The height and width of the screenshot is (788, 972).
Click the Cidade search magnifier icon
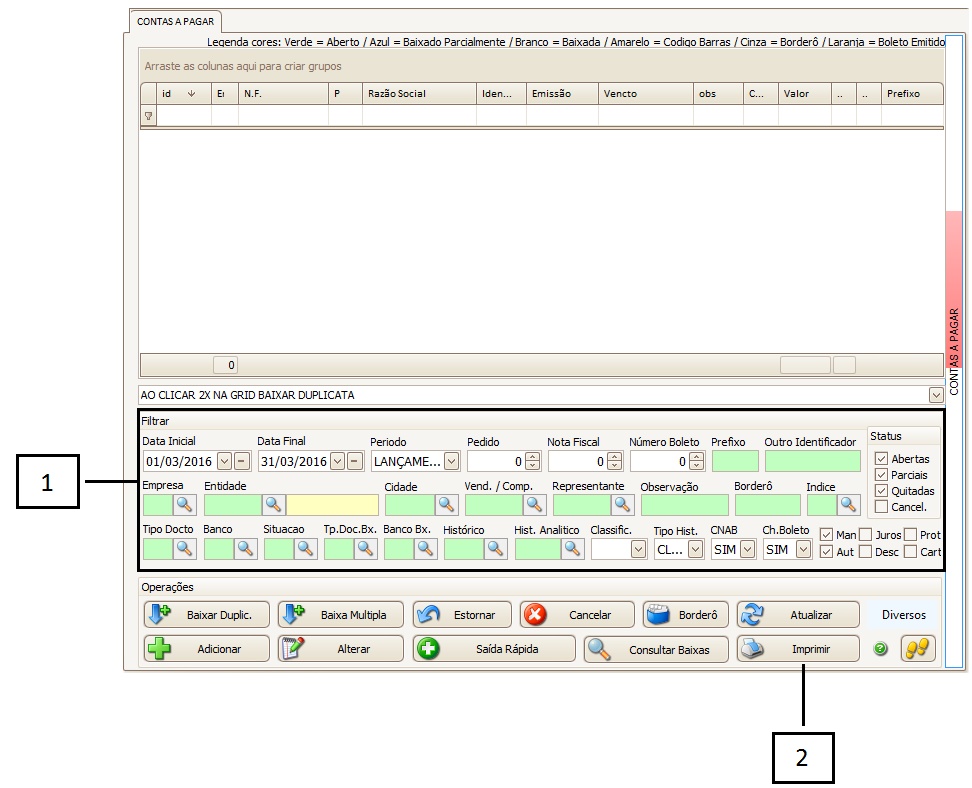[446, 505]
